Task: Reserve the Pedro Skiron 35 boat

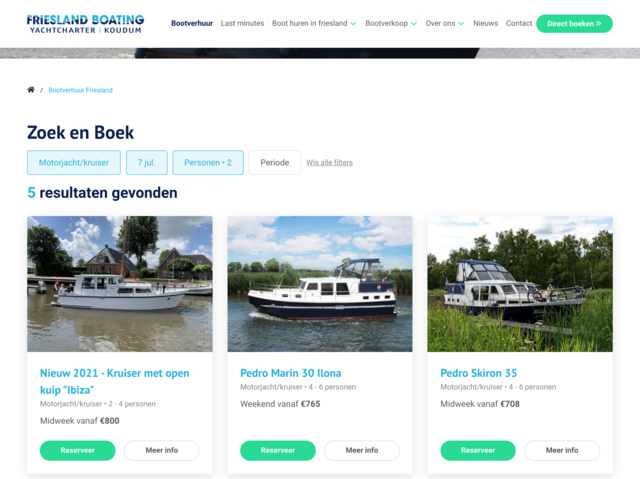Action: coord(478,450)
